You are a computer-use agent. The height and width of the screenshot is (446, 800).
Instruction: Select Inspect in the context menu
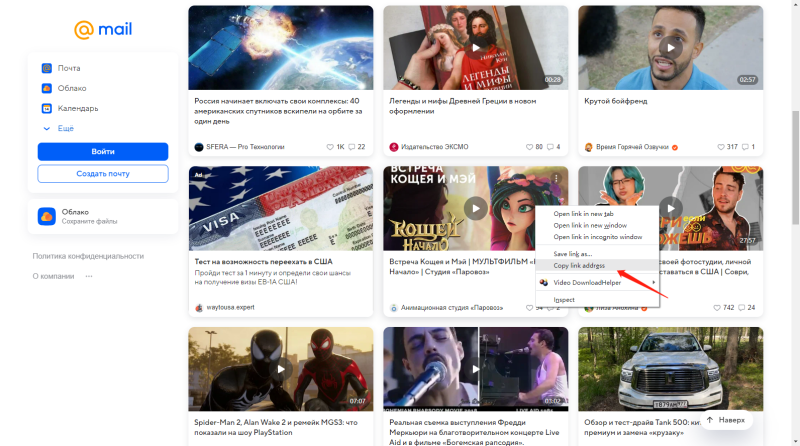(x=565, y=299)
